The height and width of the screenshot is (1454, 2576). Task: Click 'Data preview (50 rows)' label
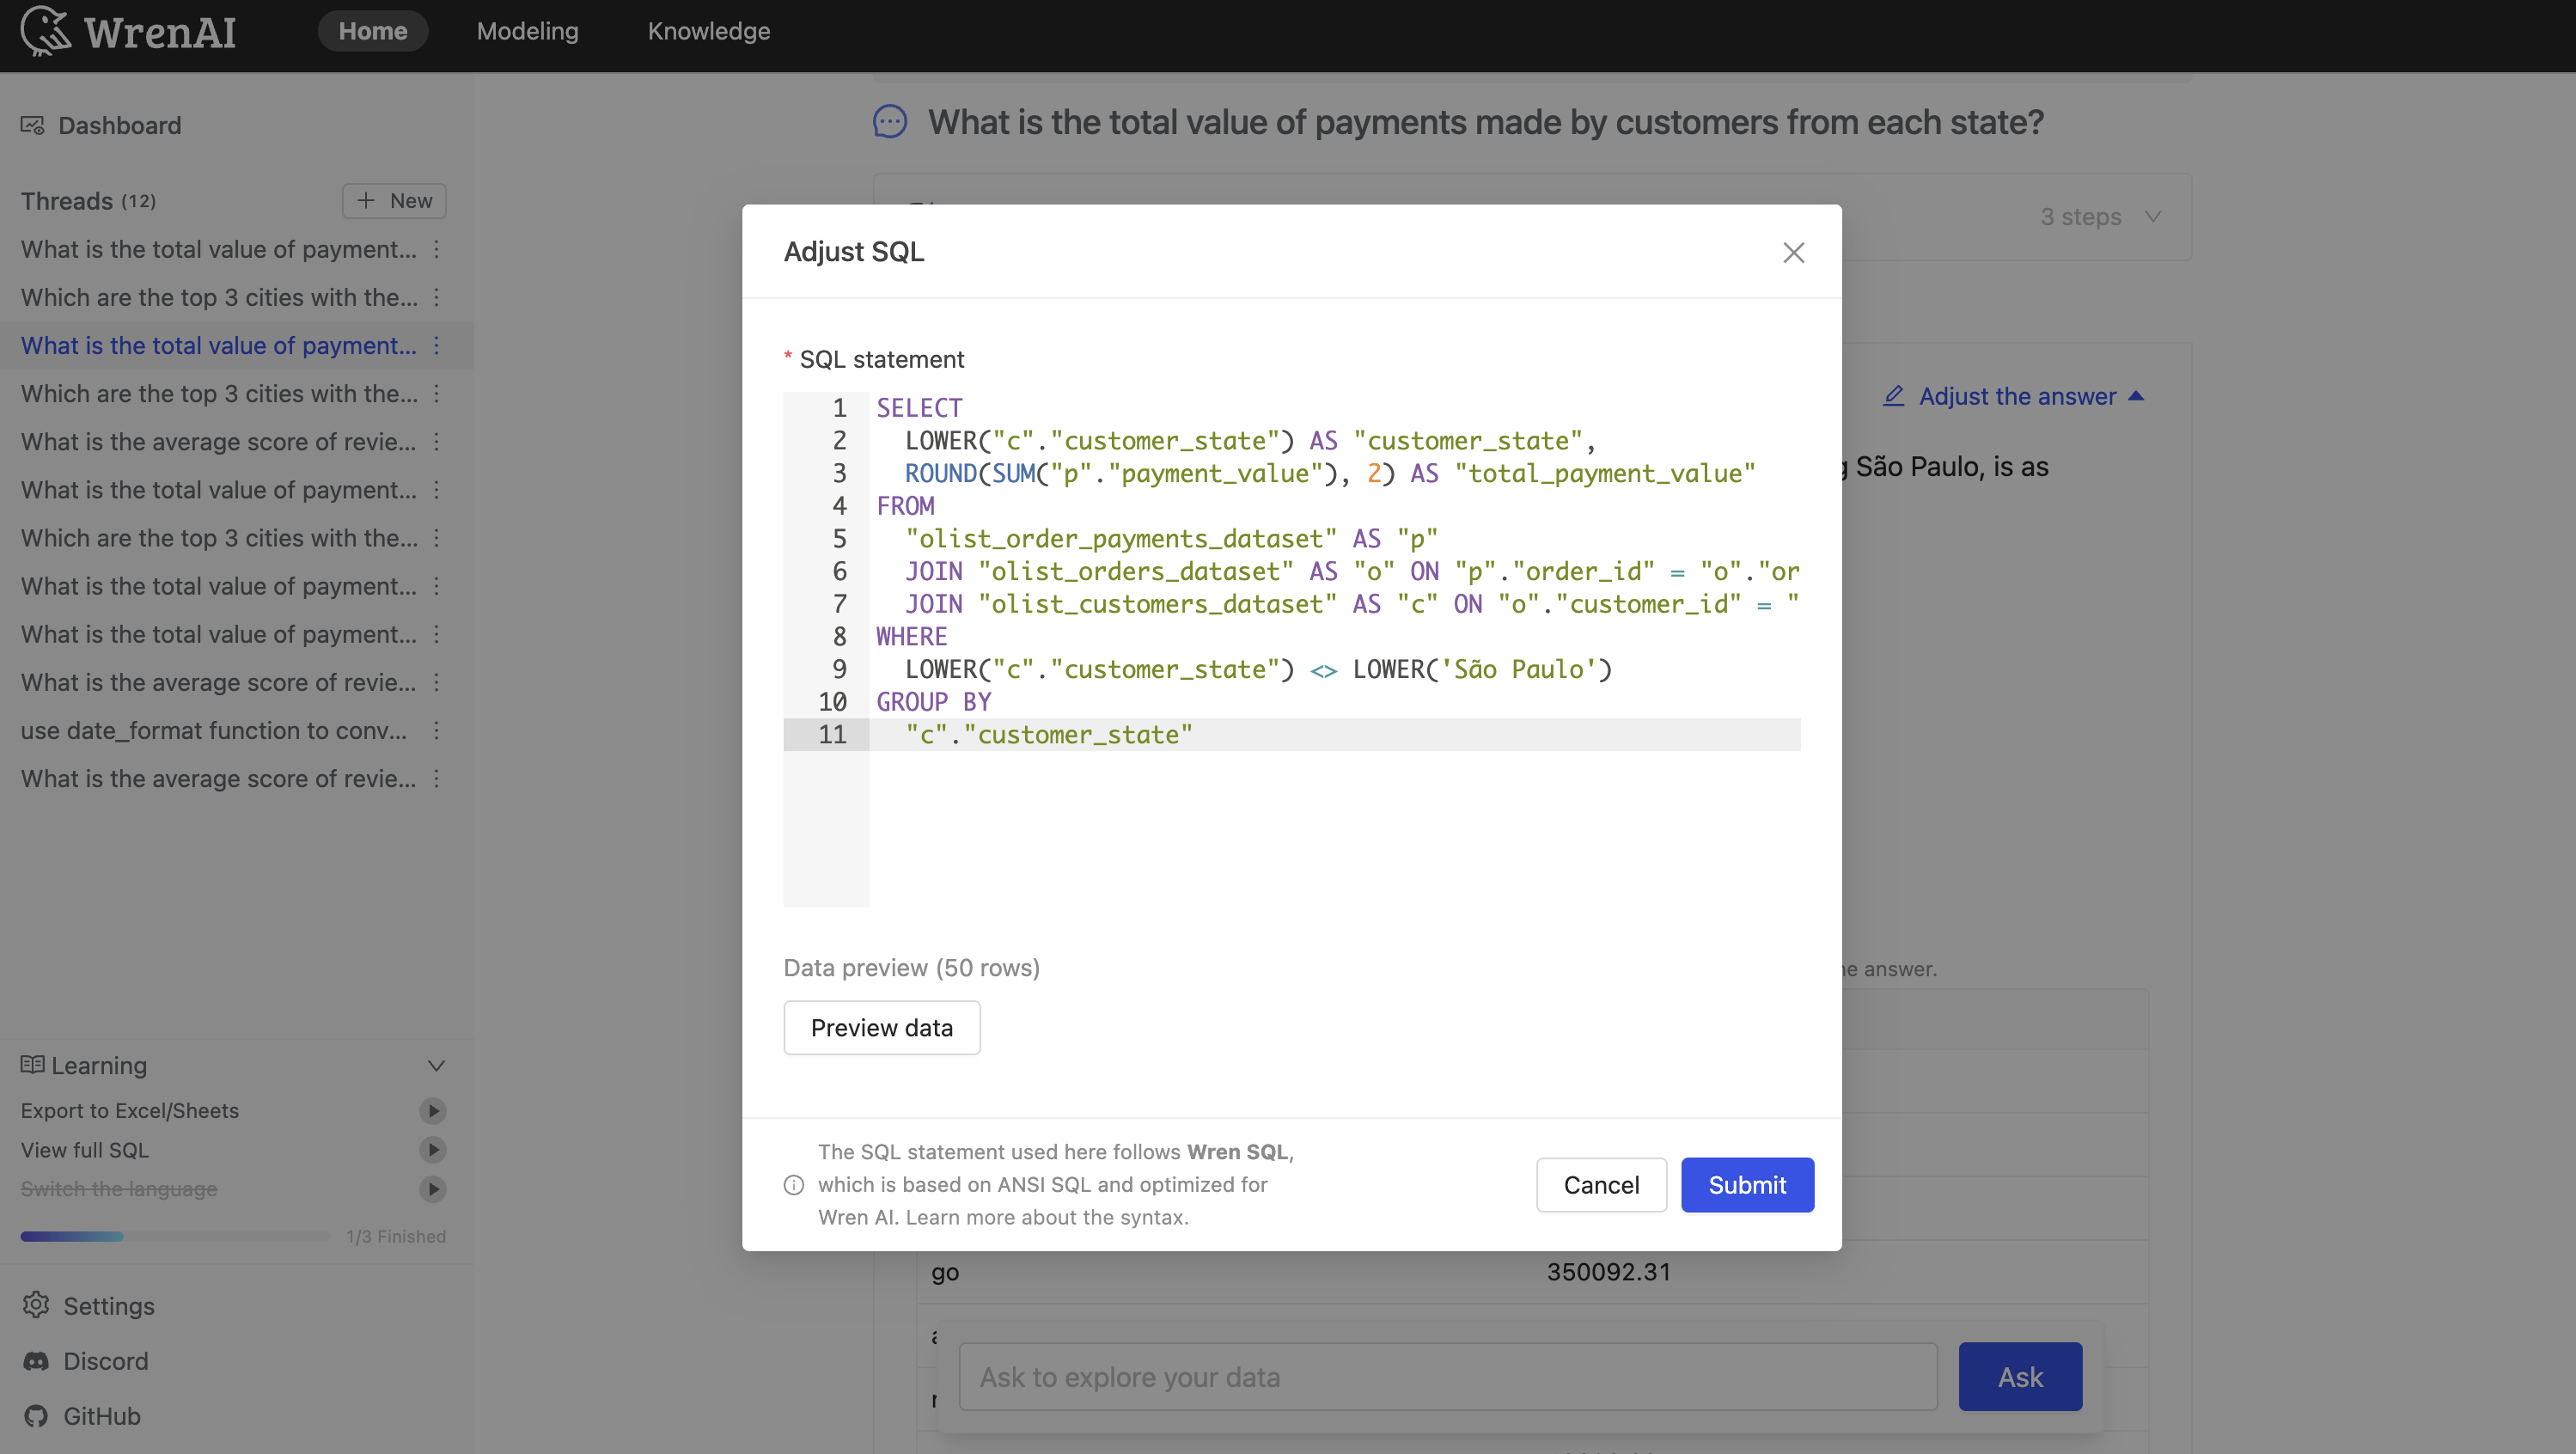pyautogui.click(x=911, y=968)
